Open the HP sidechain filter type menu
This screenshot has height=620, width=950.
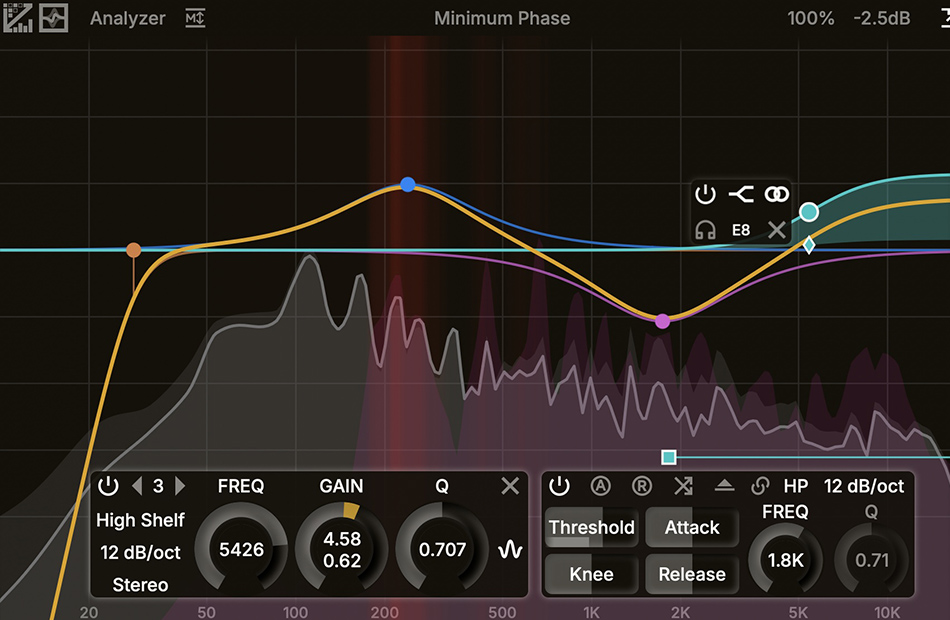click(796, 485)
